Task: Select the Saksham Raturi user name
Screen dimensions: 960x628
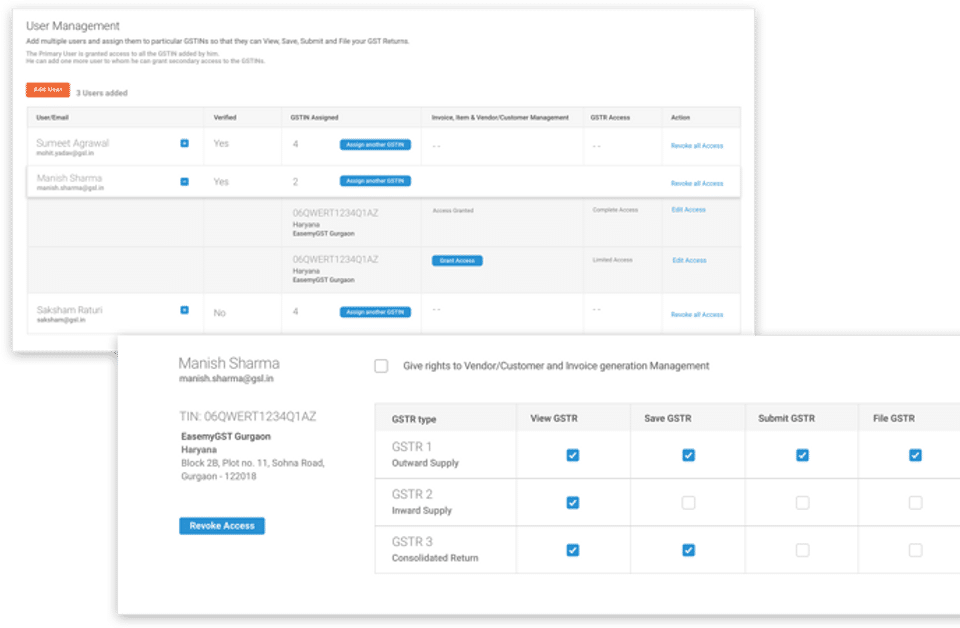Action: point(69,310)
